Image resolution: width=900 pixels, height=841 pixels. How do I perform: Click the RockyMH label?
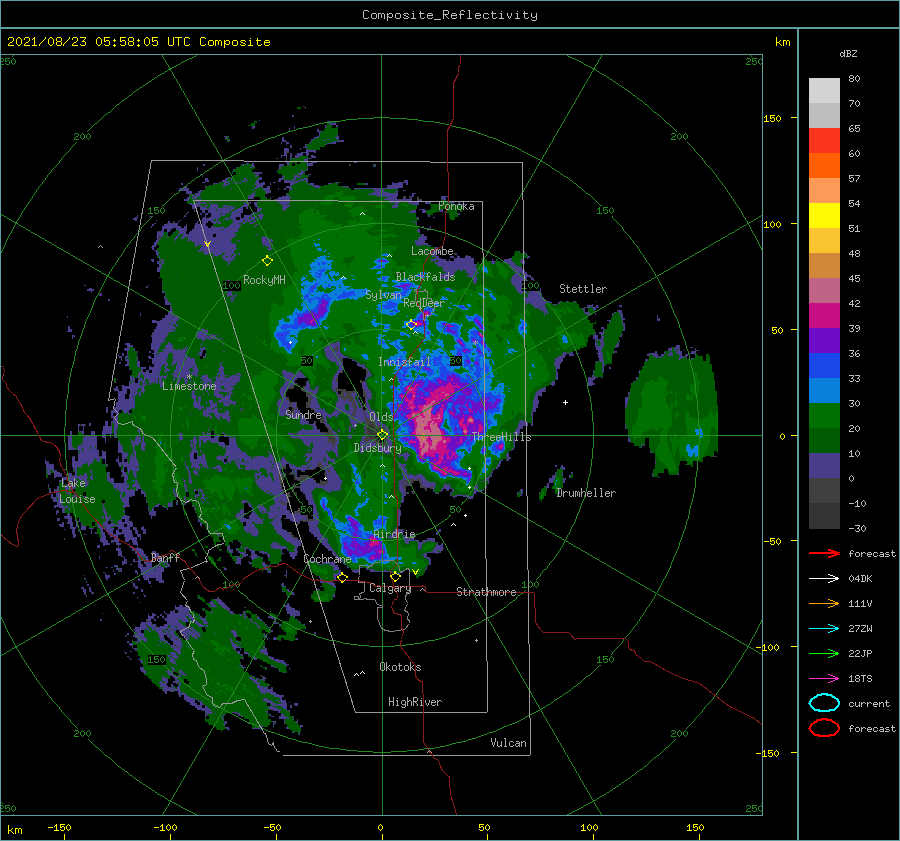264,280
